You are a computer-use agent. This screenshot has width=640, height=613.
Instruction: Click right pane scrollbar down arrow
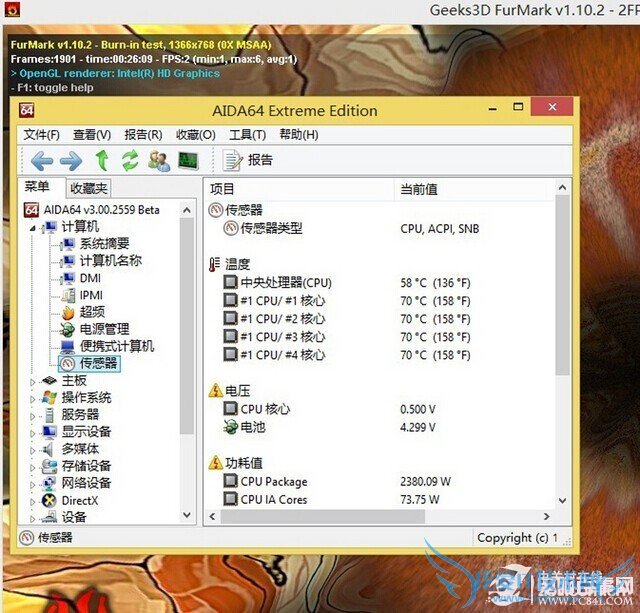[562, 500]
